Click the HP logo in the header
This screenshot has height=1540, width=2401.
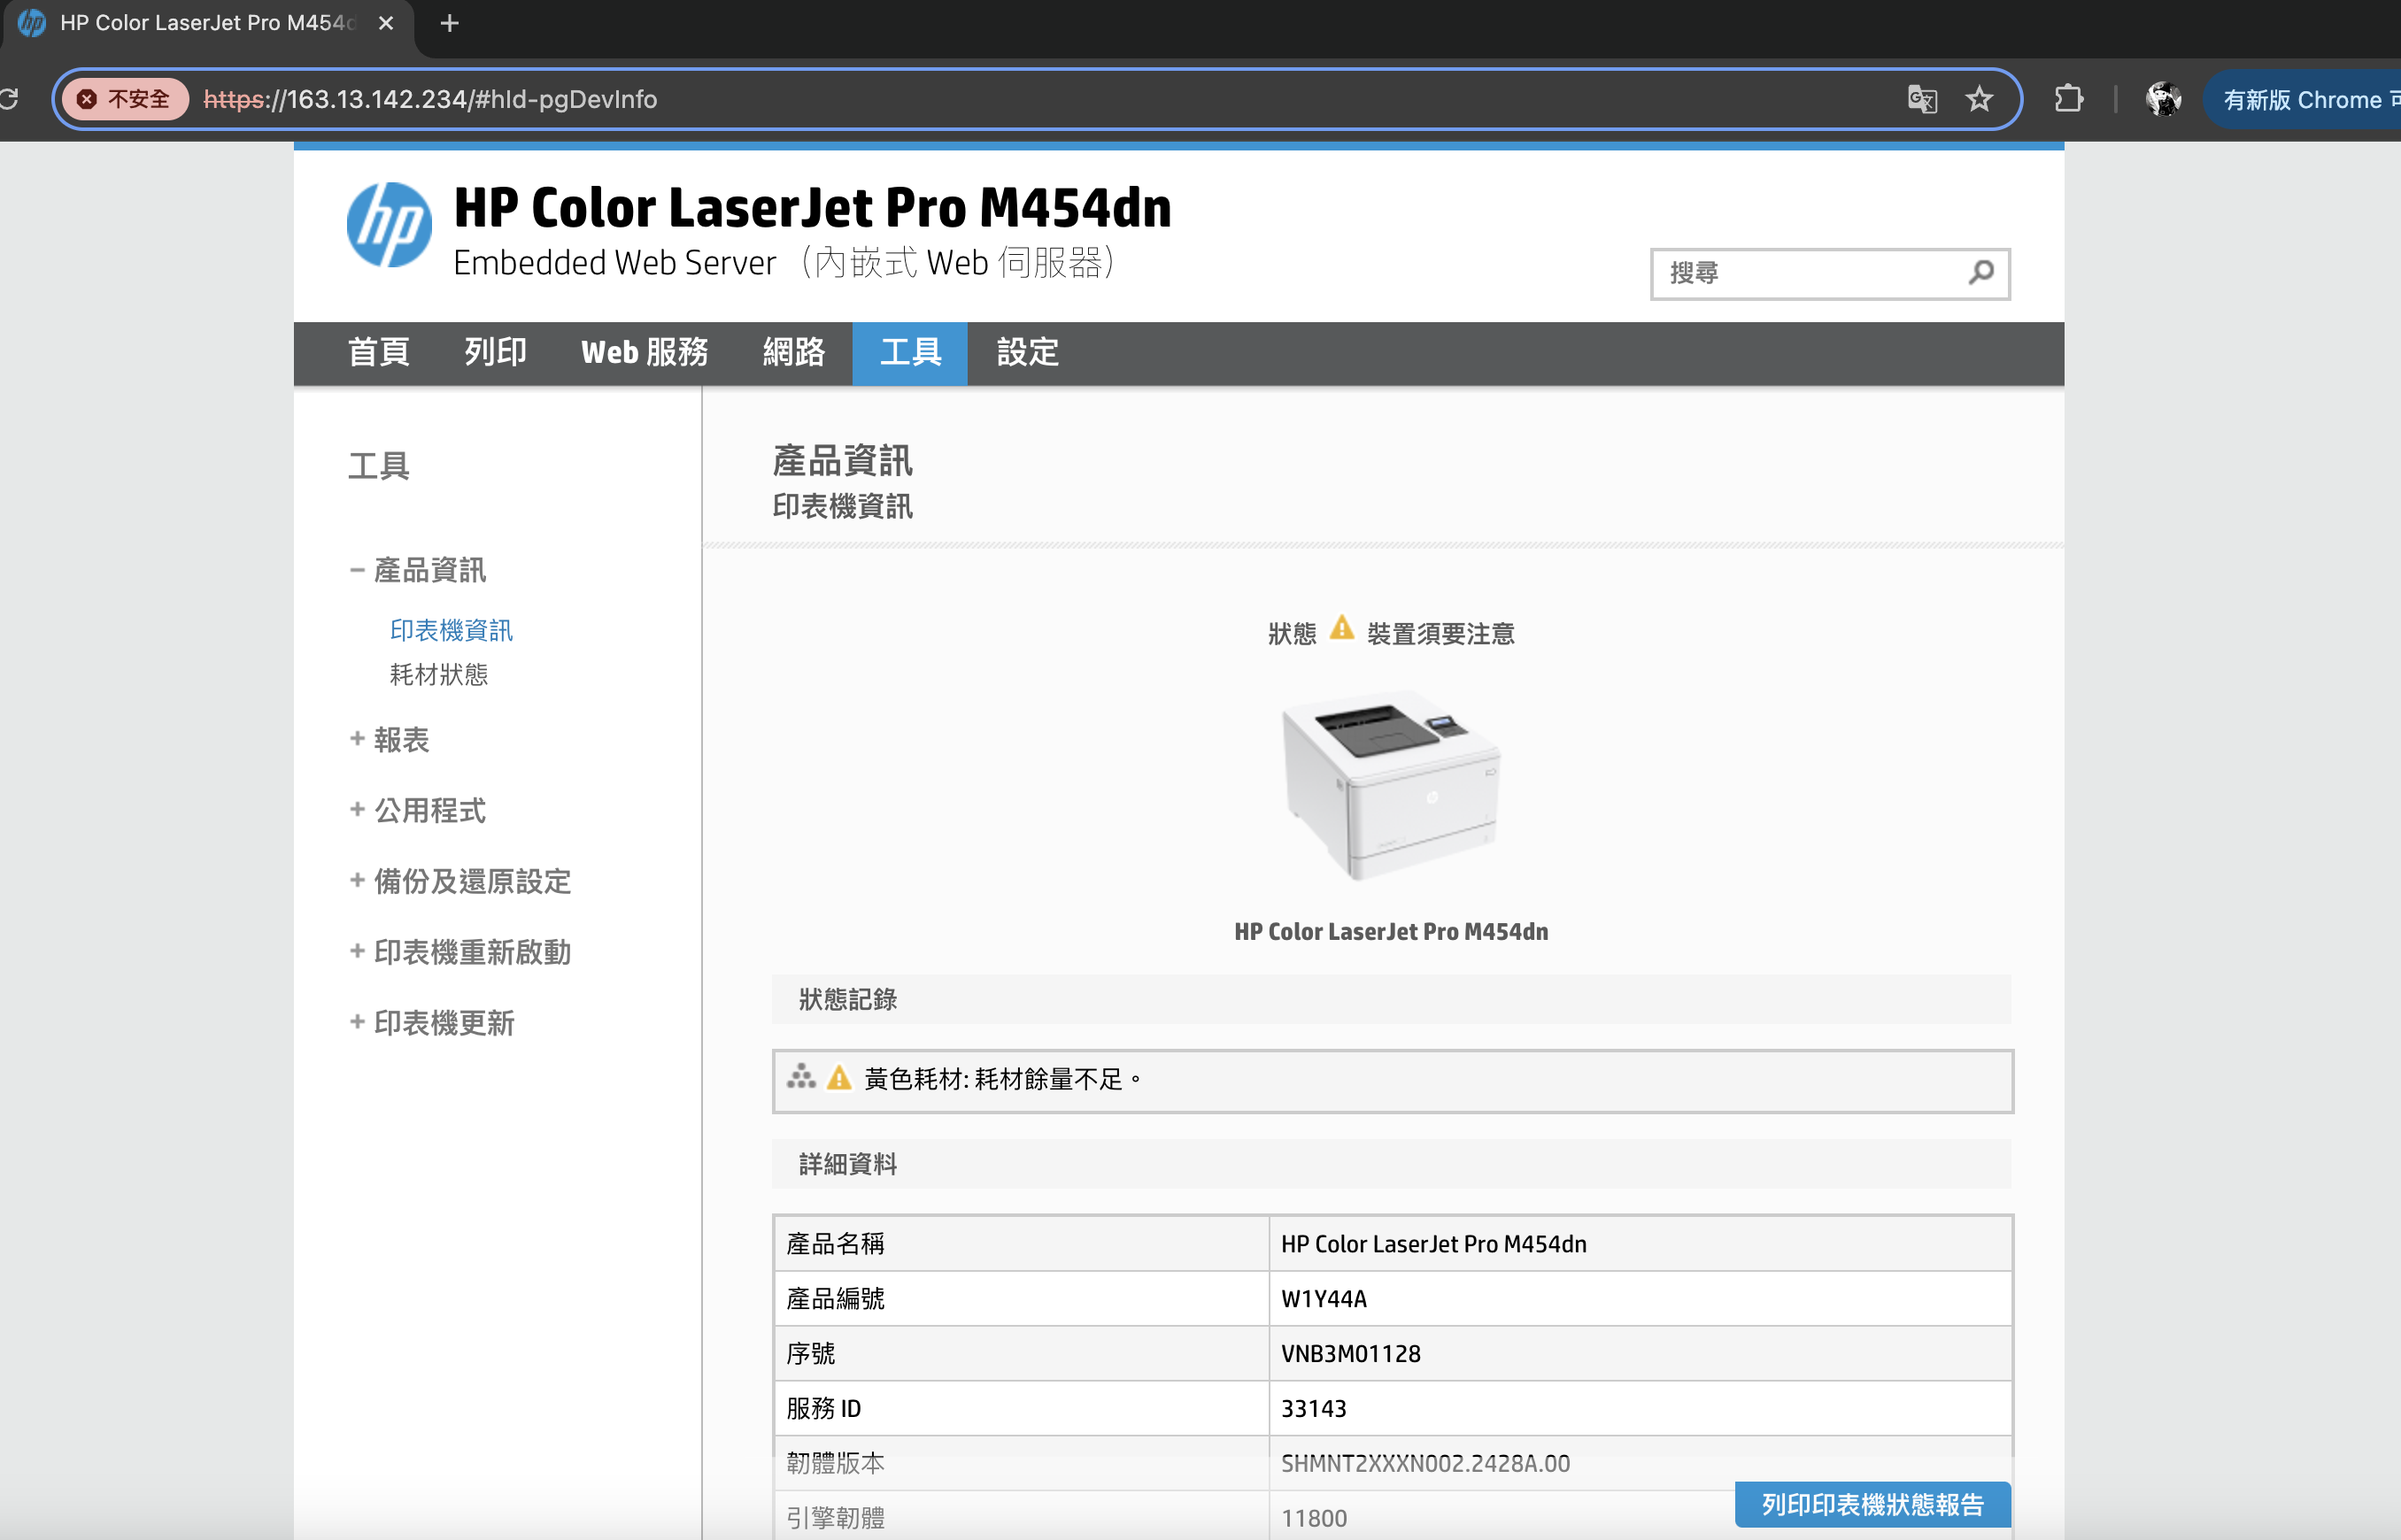(389, 225)
